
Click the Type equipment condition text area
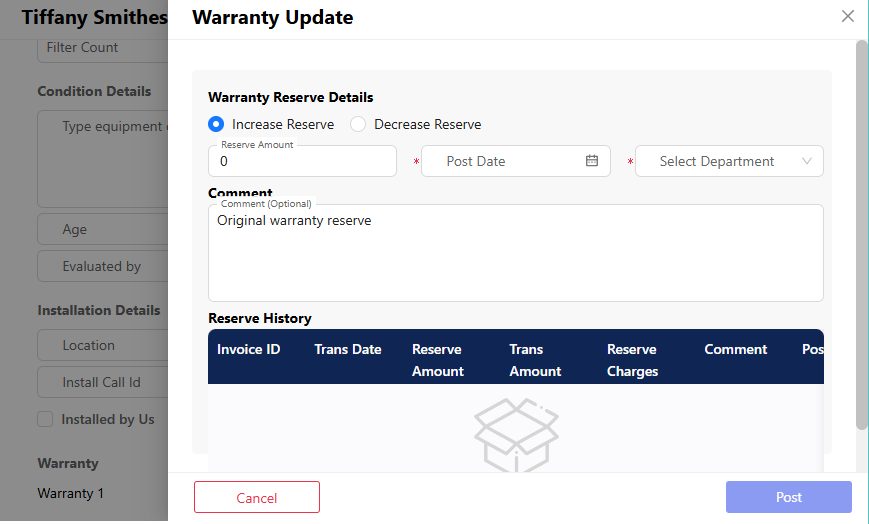(103, 159)
